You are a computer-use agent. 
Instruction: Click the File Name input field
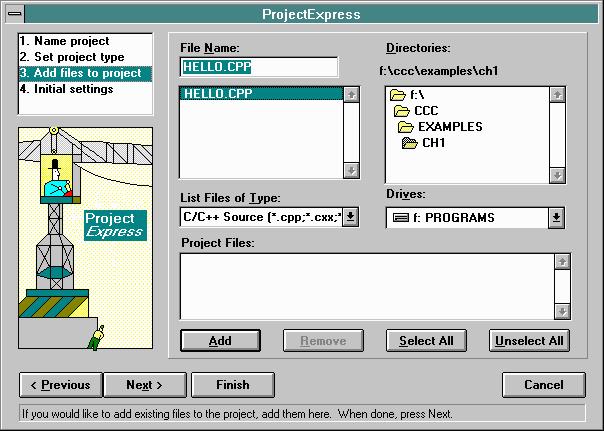(259, 67)
